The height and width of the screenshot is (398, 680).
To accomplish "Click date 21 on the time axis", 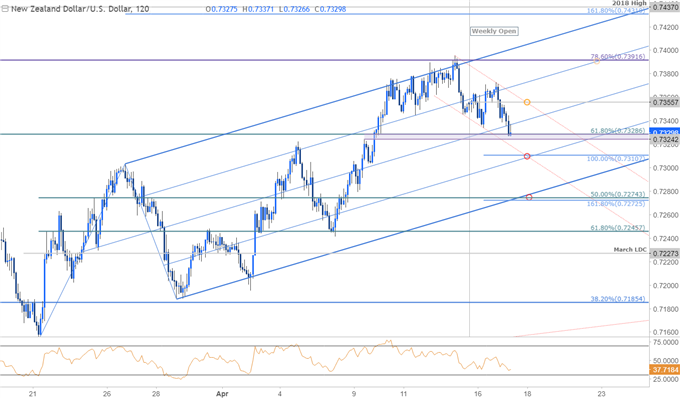I will point(32,394).
